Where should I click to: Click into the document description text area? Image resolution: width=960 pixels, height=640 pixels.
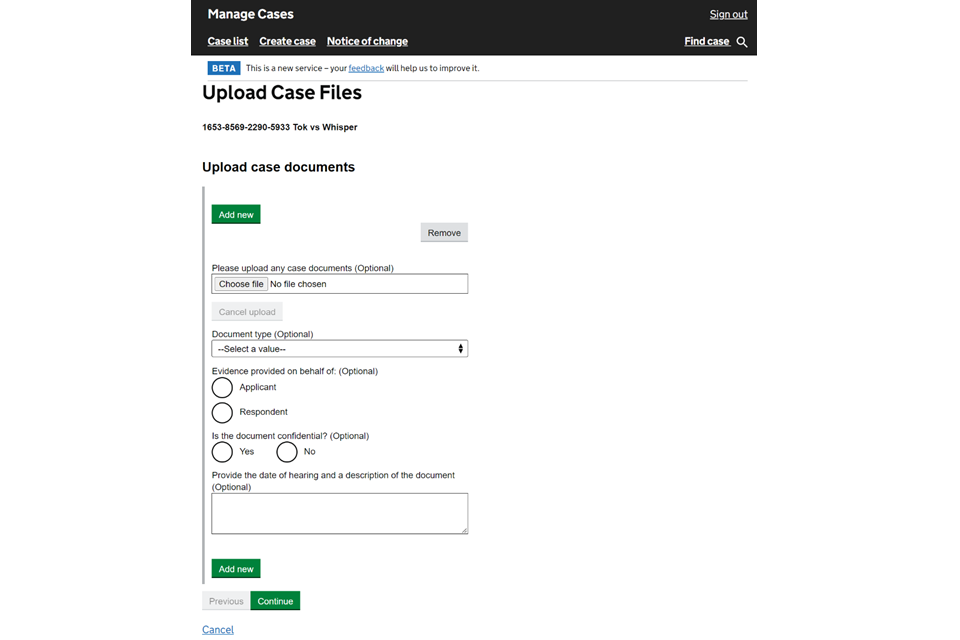(339, 513)
